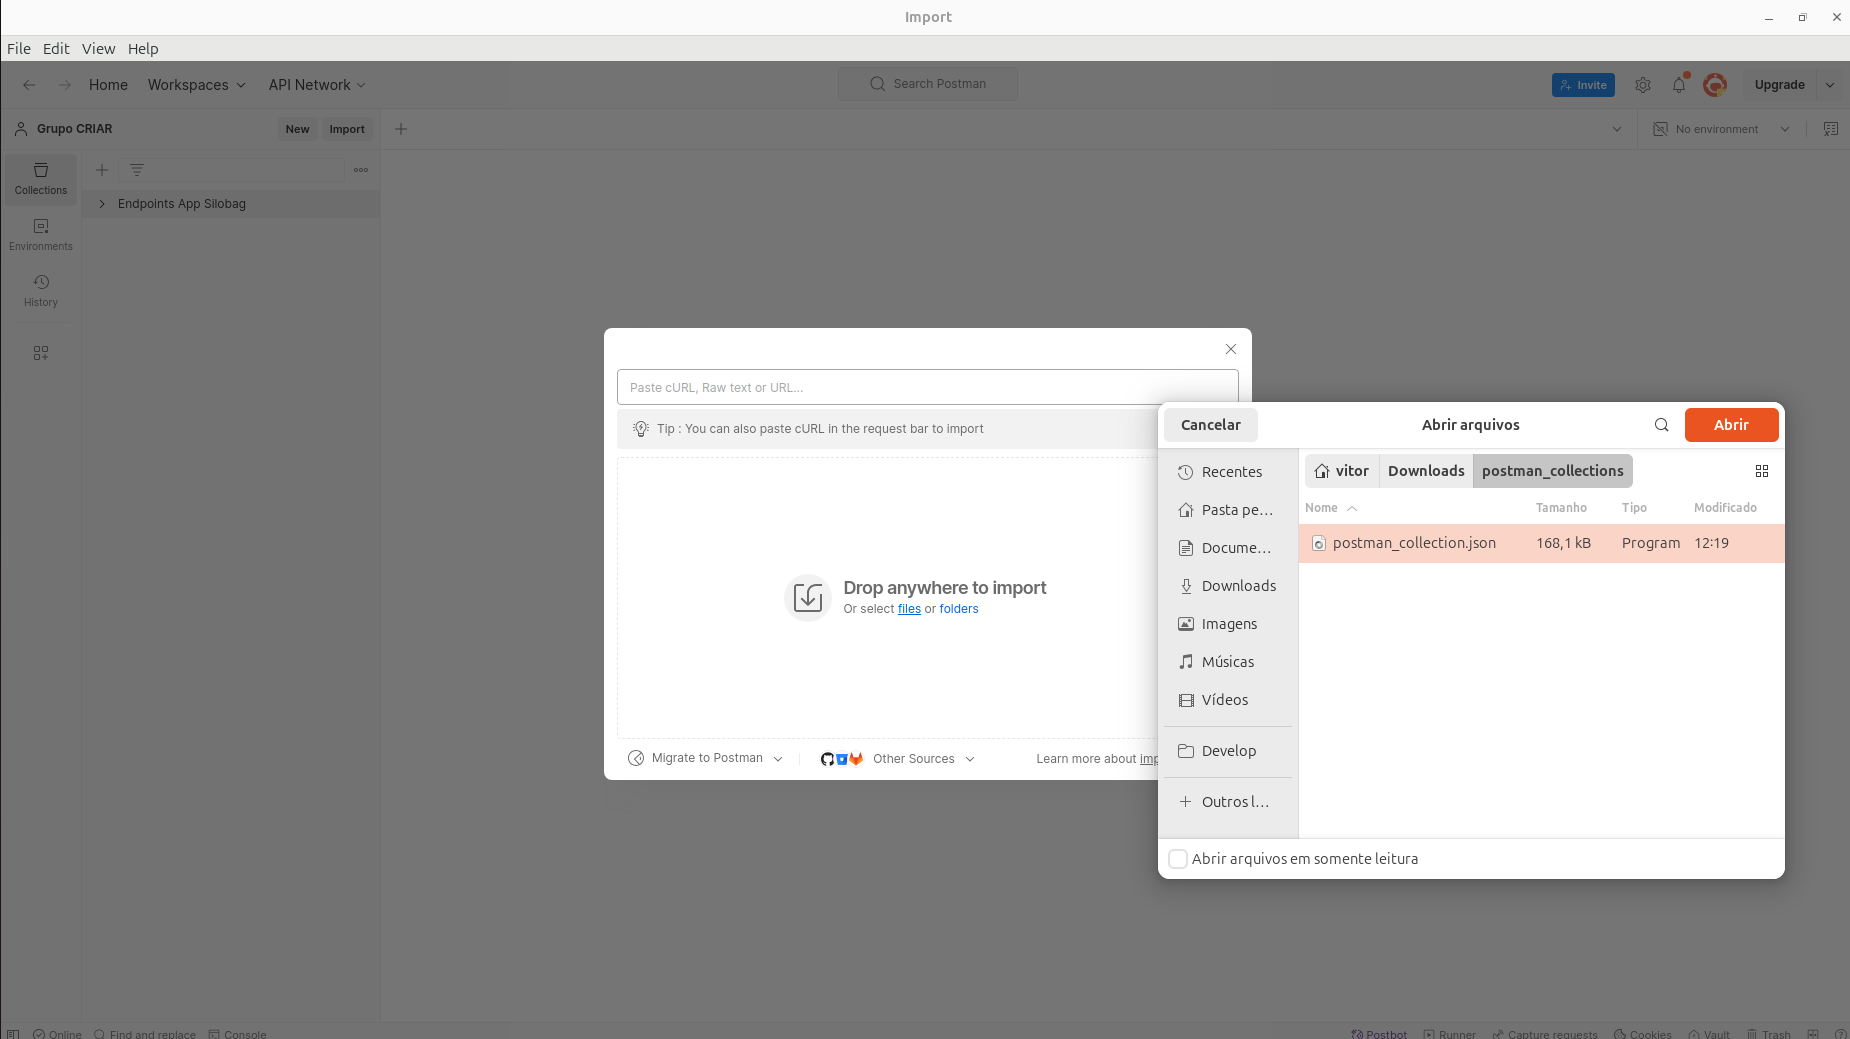Expand the Endpoints App Silobag collection

tap(102, 204)
